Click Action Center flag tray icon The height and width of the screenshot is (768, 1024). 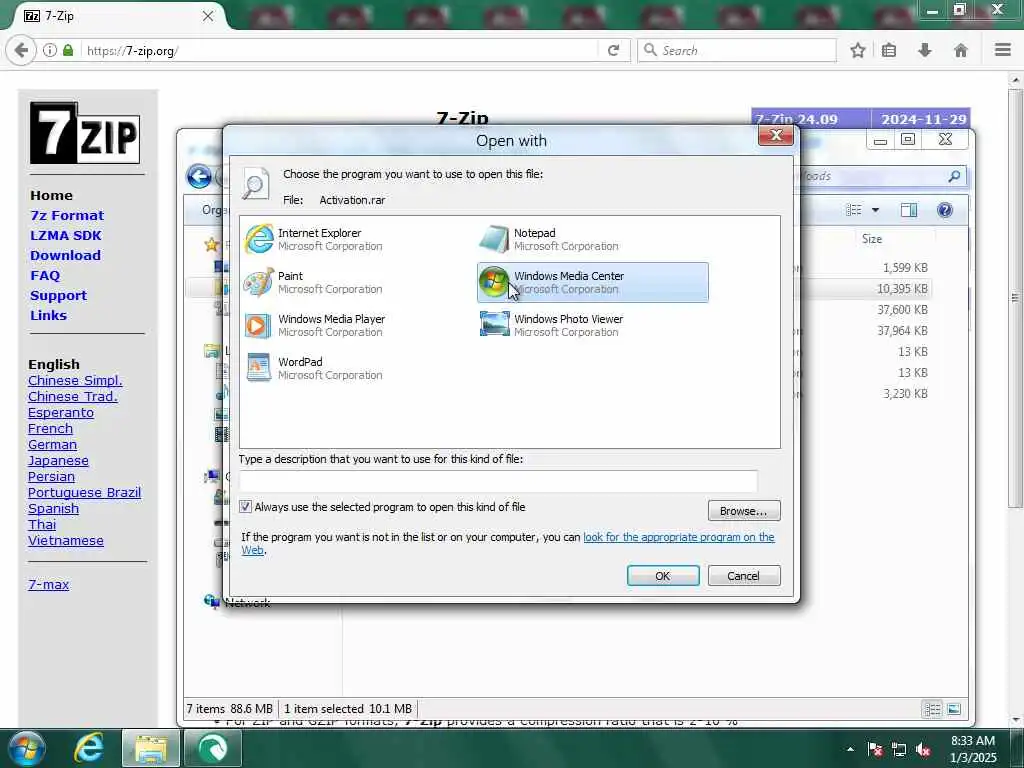point(875,749)
